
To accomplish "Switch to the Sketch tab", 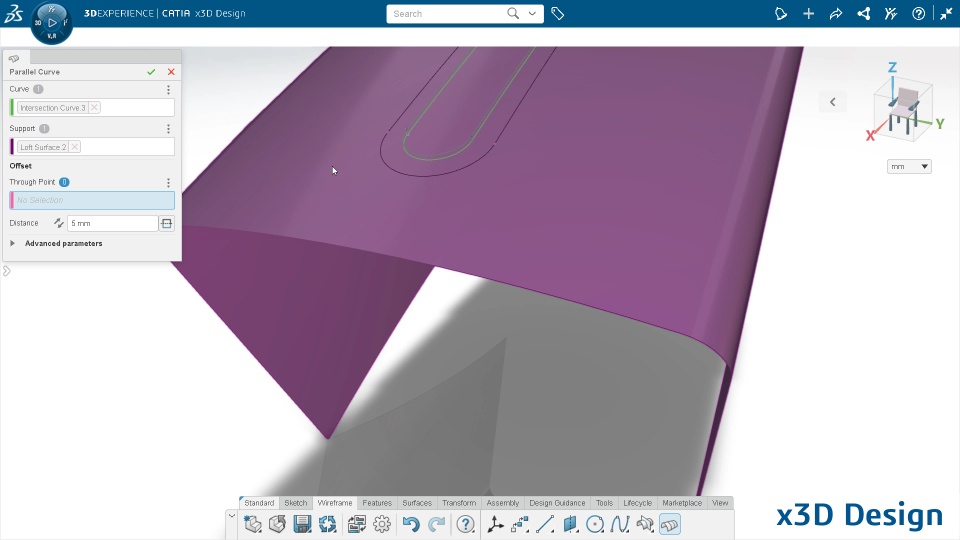I will pos(296,503).
